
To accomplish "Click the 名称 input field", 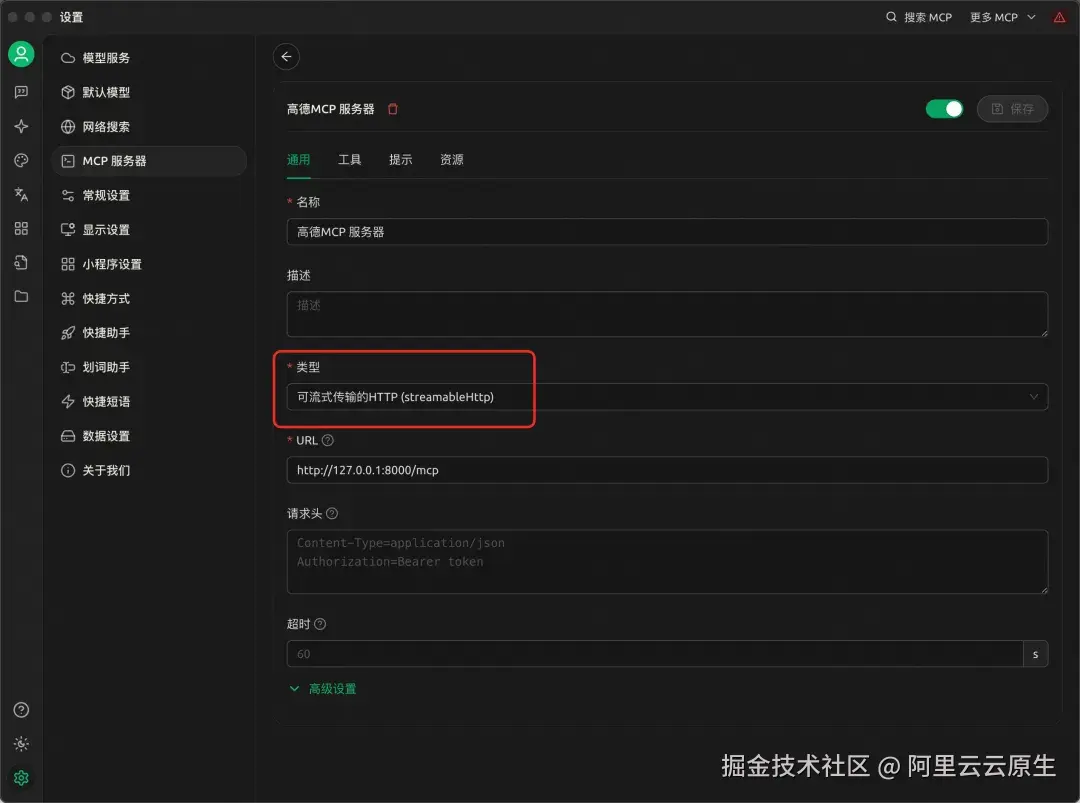I will click(x=667, y=232).
